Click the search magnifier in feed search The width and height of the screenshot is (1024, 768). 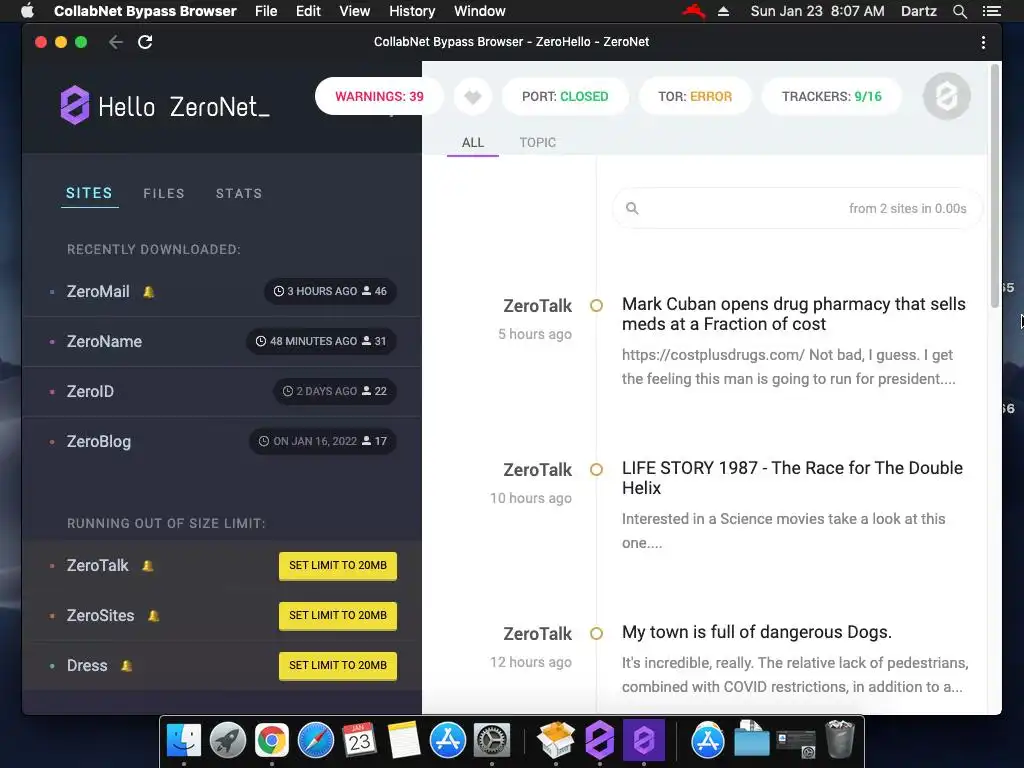tap(632, 208)
